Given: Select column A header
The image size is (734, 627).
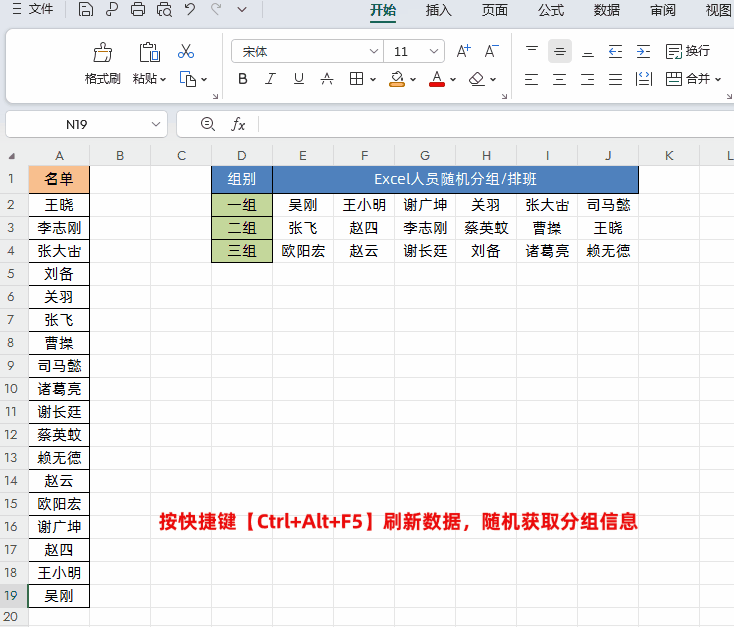Looking at the screenshot, I should [x=59, y=156].
